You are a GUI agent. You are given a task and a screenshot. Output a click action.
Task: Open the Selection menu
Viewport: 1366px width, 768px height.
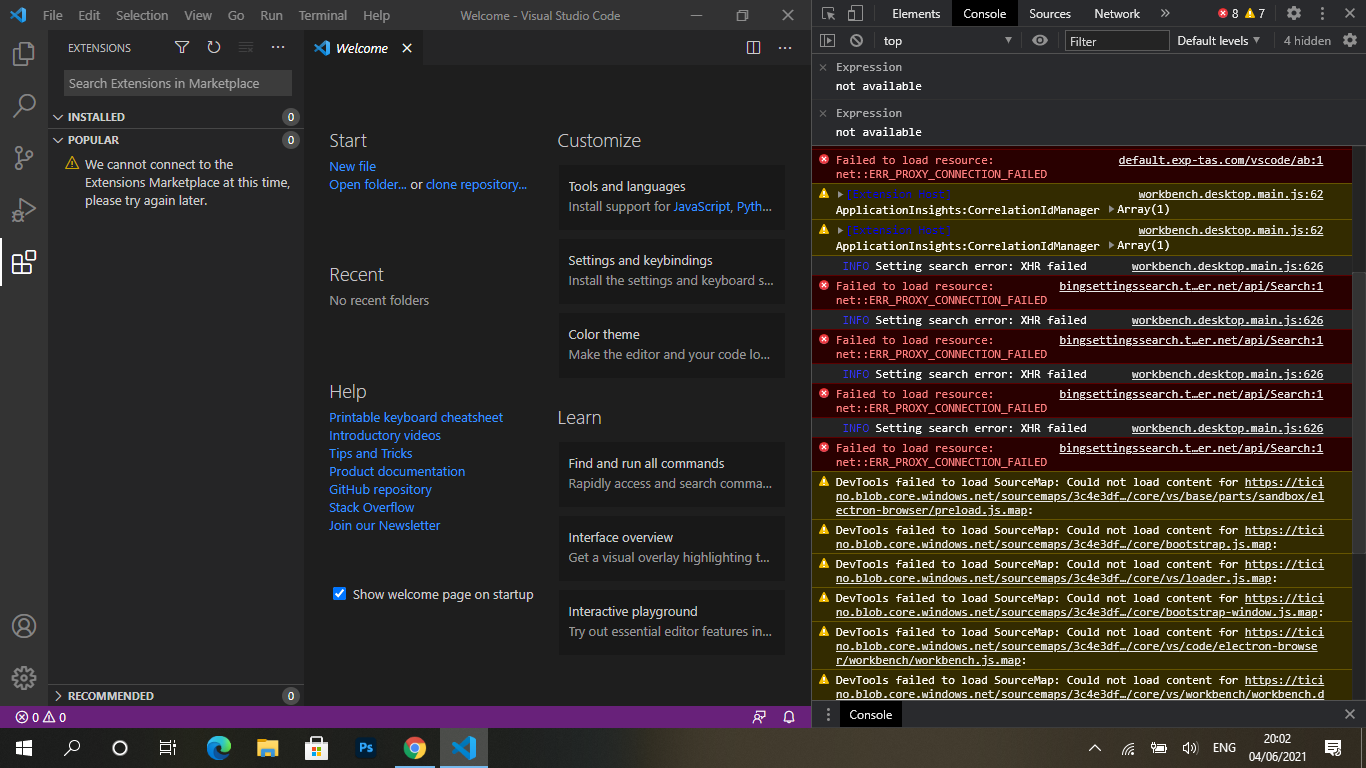142,15
